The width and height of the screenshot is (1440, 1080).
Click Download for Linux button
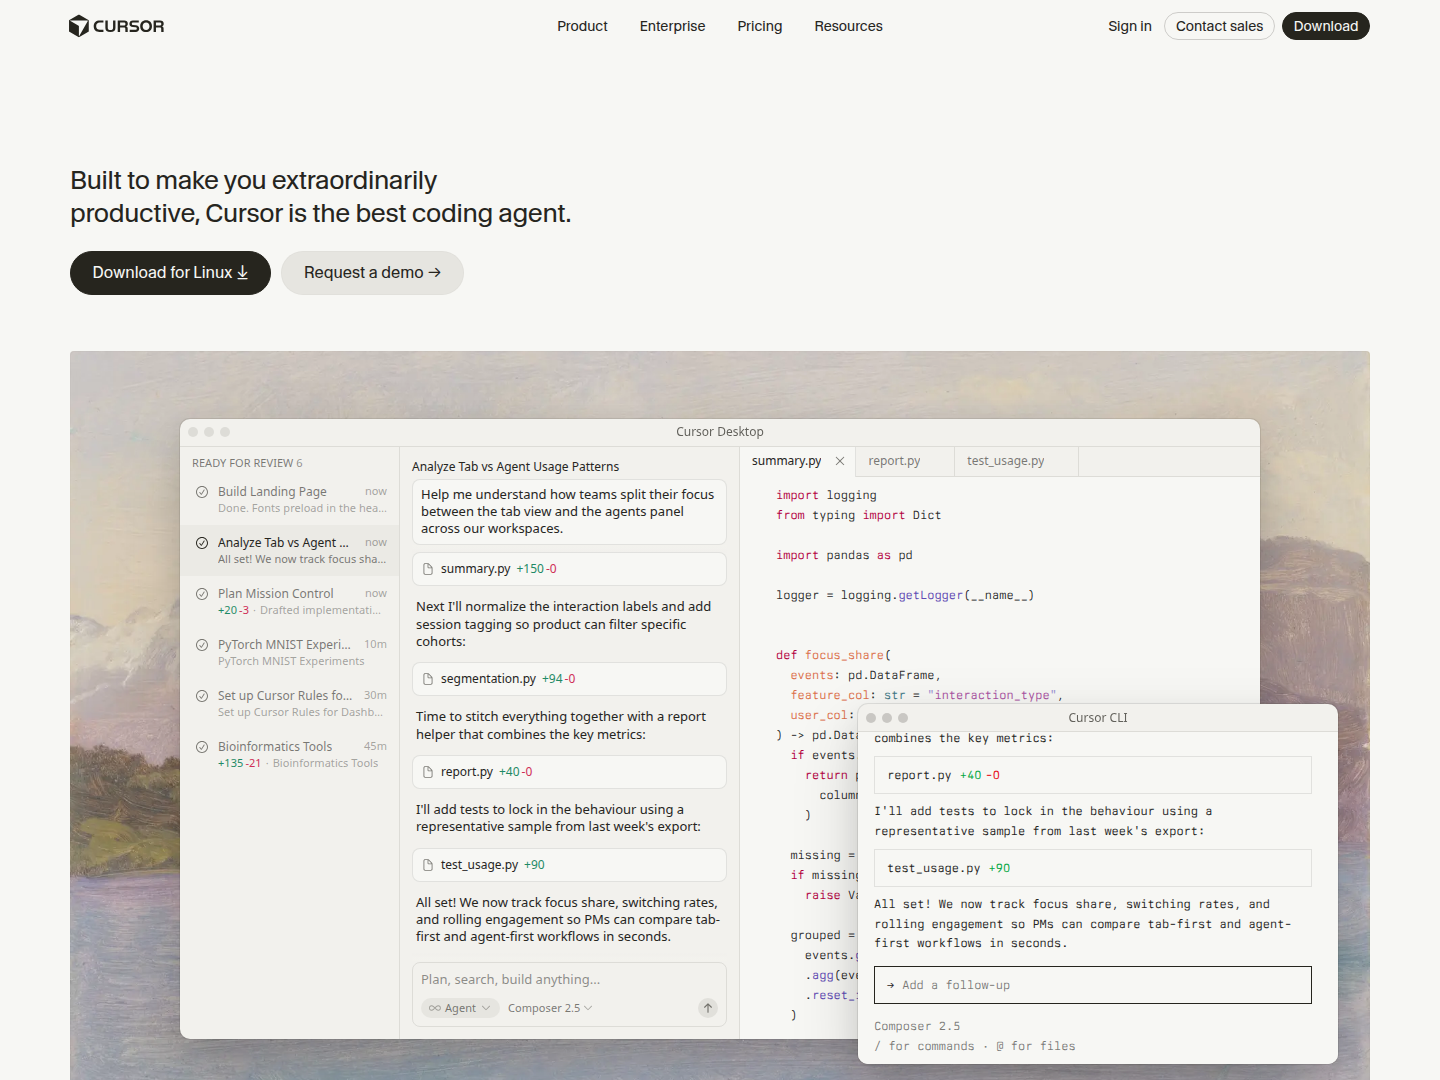pos(170,273)
